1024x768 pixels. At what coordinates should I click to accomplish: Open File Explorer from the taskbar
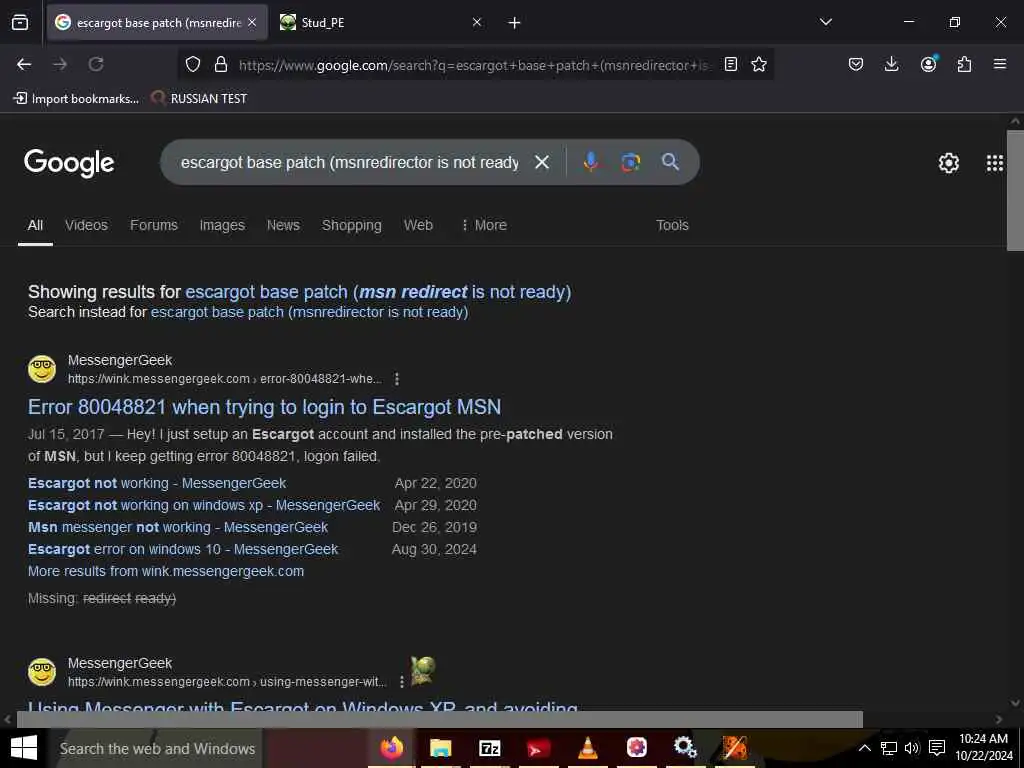pyautogui.click(x=441, y=748)
